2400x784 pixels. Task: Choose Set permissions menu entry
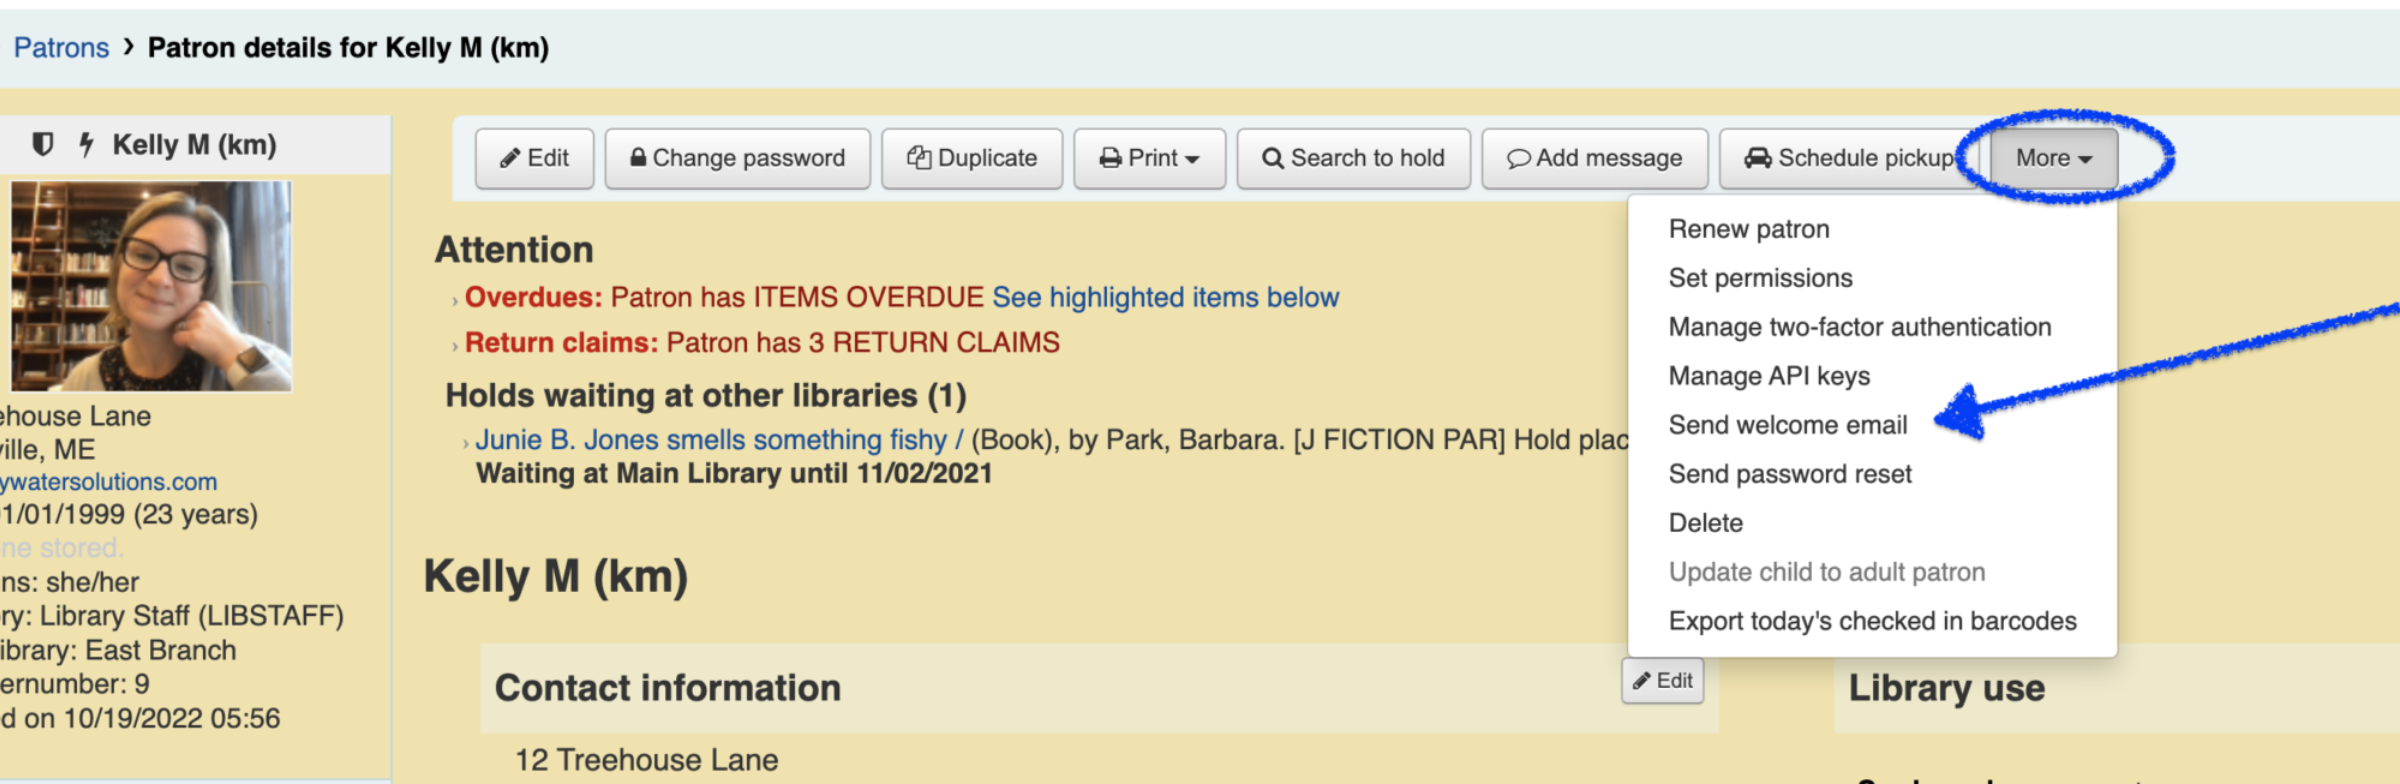[1760, 278]
